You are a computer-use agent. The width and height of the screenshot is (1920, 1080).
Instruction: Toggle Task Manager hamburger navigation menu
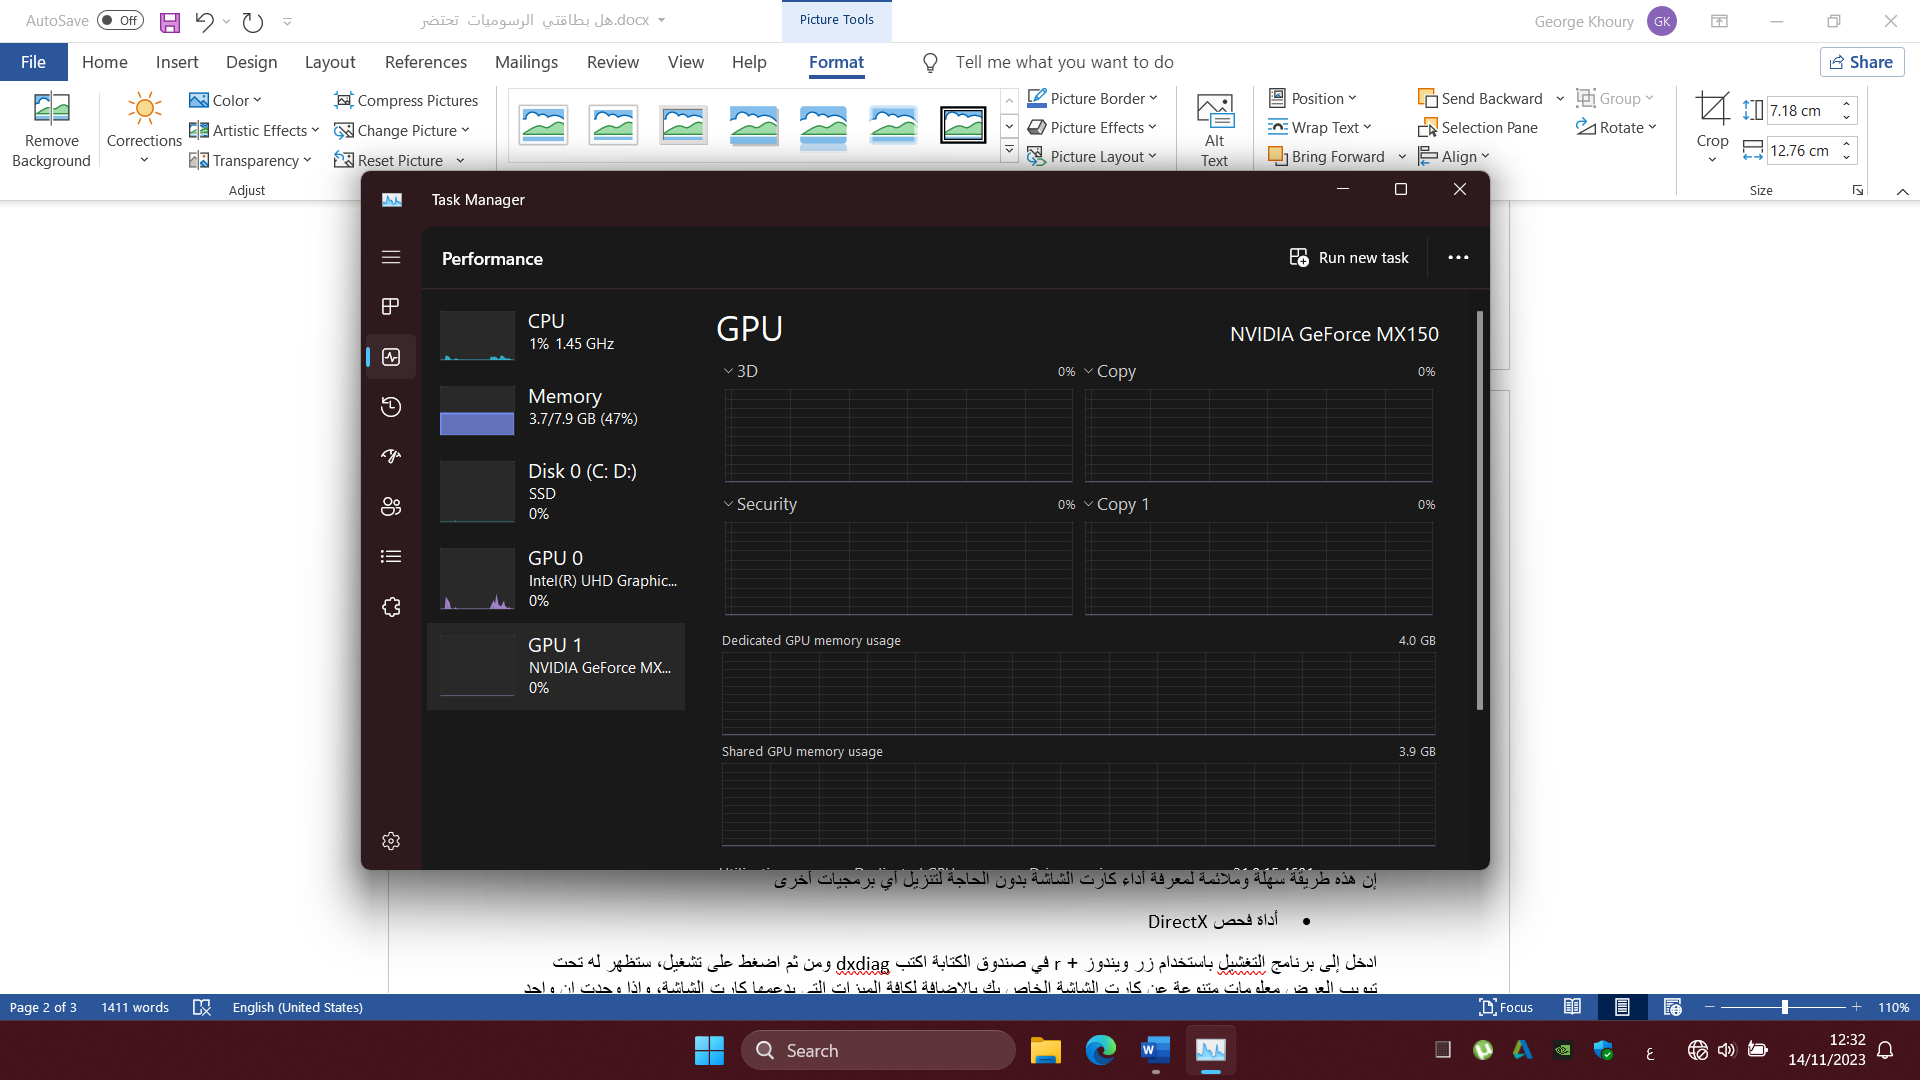click(391, 258)
